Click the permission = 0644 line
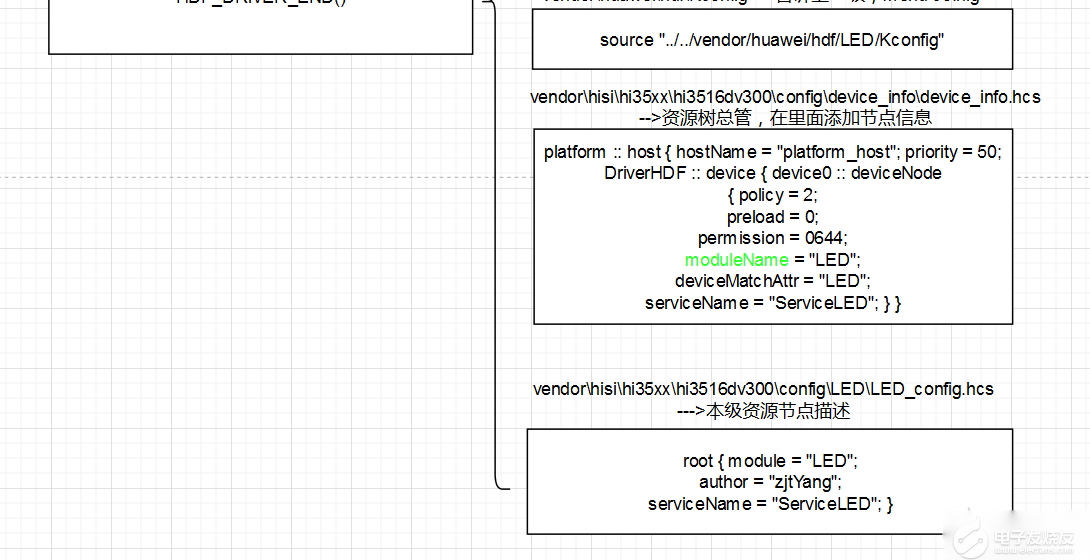The image size is (1090, 560). point(772,238)
